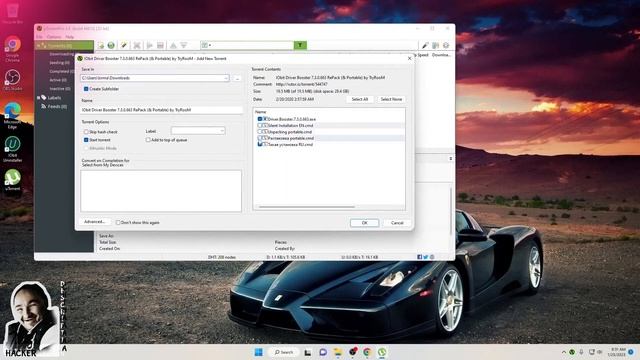Click the OK button
Viewport: 640px width, 360px height.
click(x=364, y=223)
